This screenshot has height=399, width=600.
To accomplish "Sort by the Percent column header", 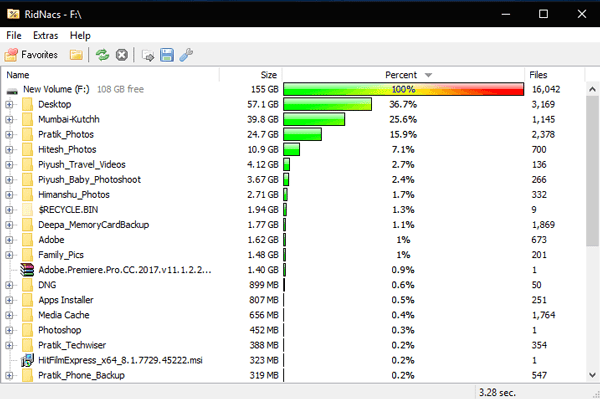I will [403, 75].
